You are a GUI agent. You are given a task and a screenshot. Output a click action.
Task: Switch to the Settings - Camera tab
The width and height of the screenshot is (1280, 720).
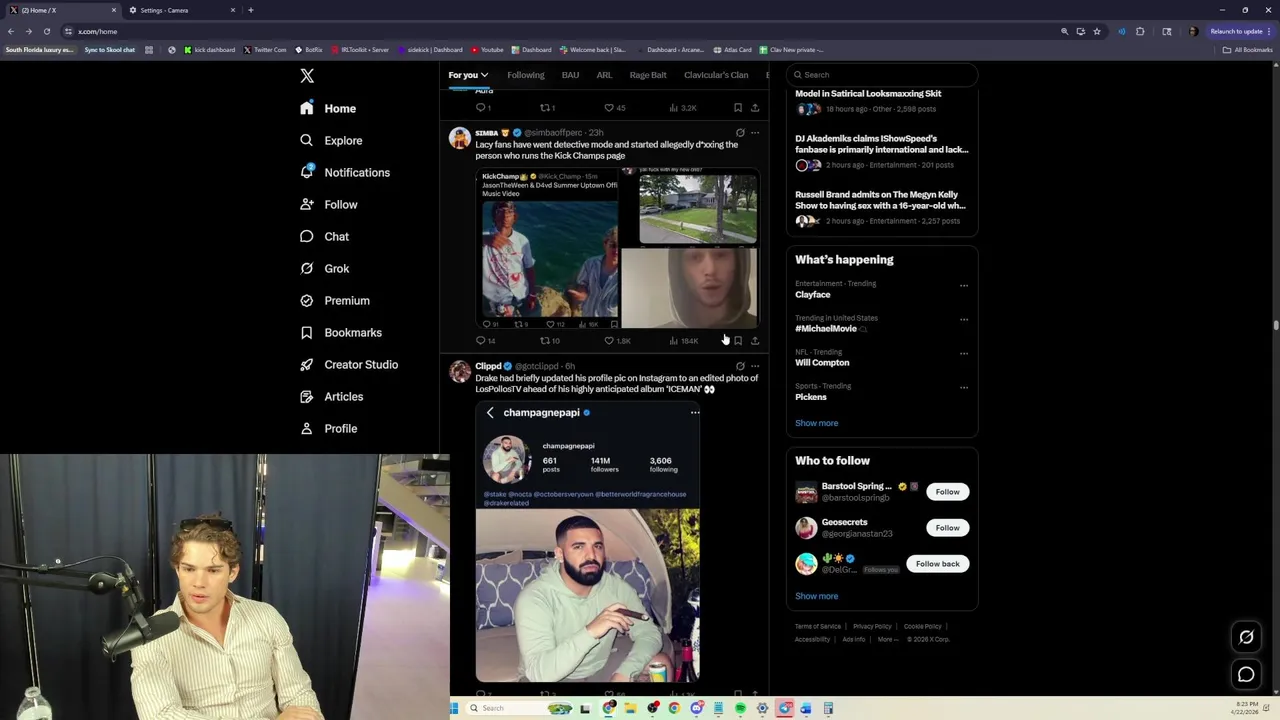tap(180, 10)
